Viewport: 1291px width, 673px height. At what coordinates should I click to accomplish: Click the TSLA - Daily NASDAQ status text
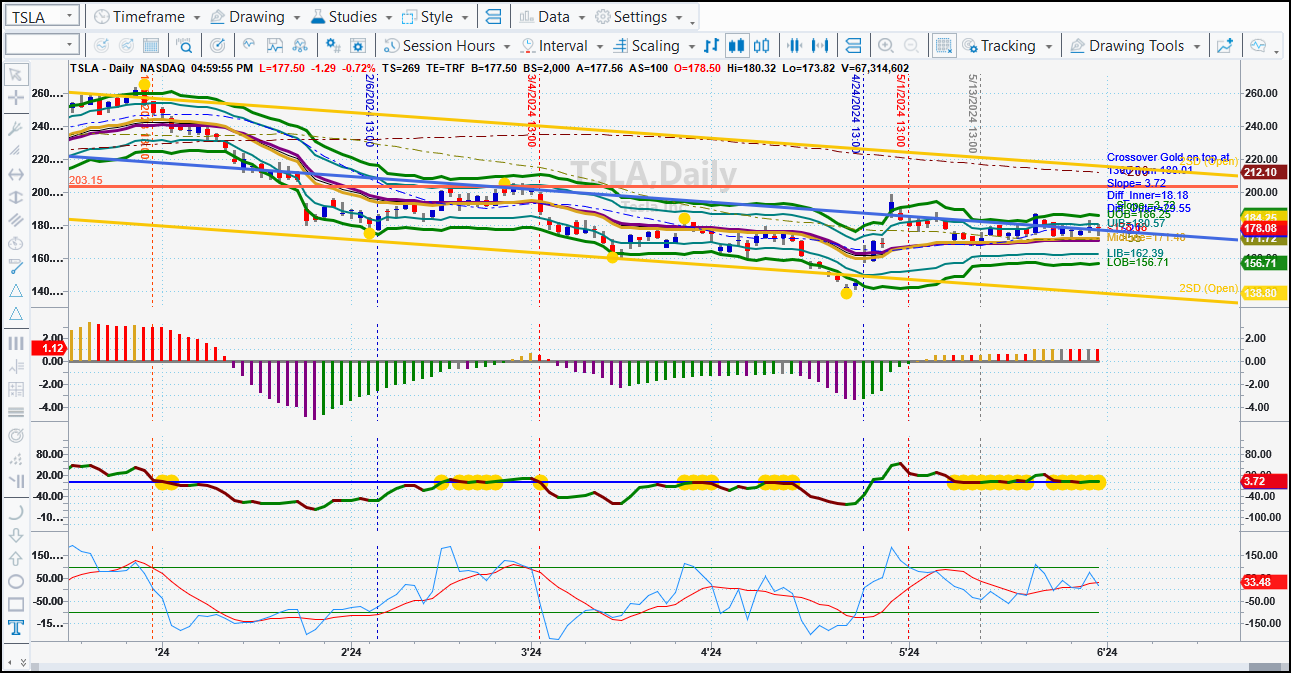click(x=126, y=68)
